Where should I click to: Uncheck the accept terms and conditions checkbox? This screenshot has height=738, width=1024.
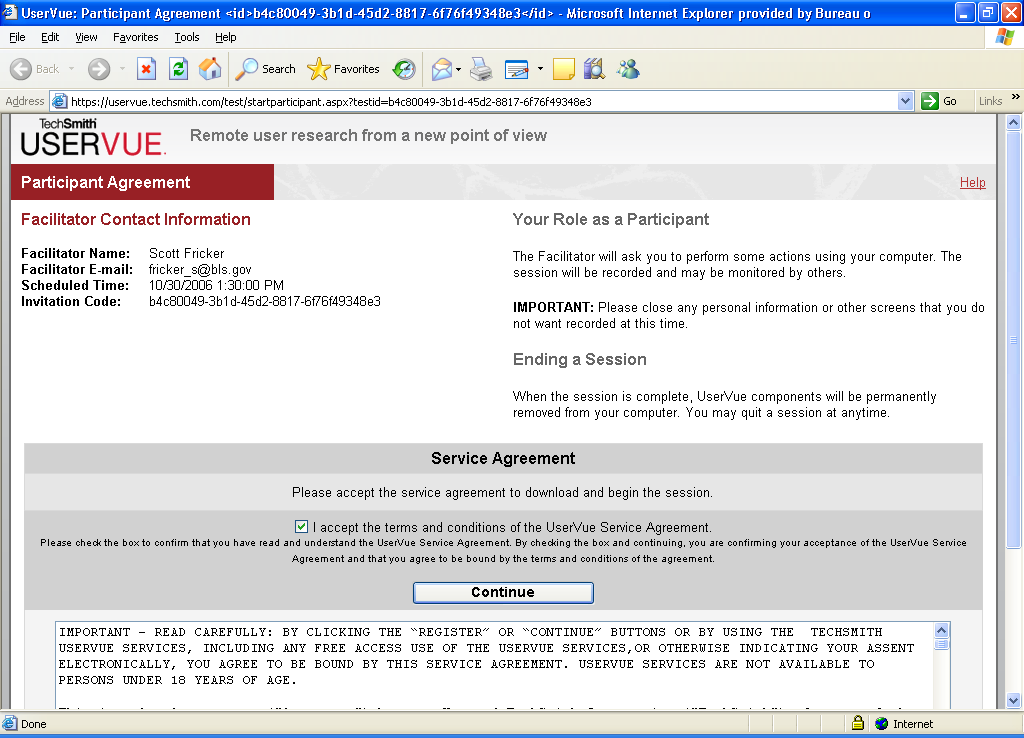click(x=301, y=526)
